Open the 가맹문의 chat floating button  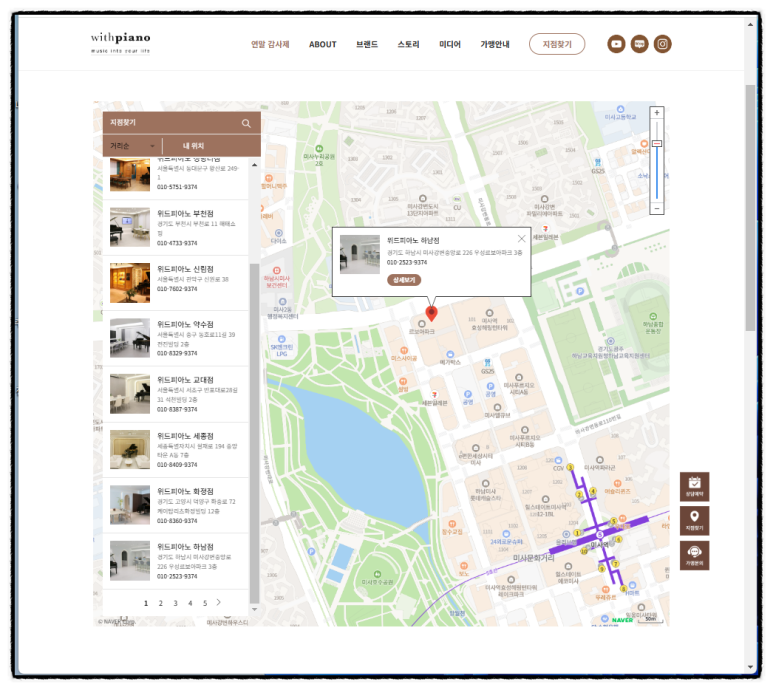(x=695, y=555)
